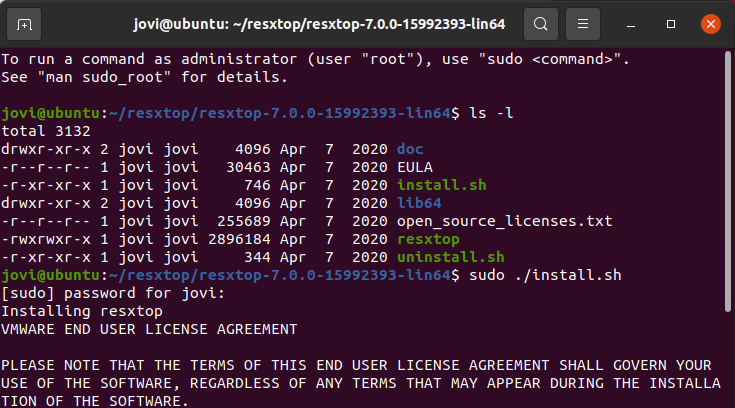Click the window title text
735x408 pixels.
(x=319, y=24)
